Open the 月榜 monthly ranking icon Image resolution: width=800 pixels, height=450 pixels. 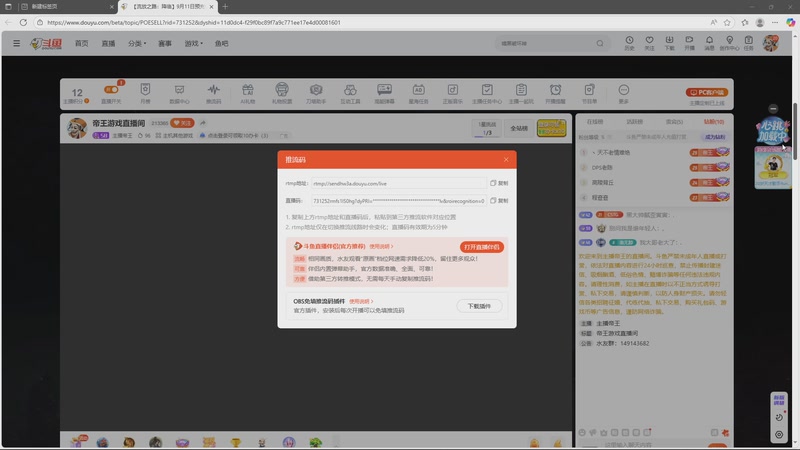(145, 93)
